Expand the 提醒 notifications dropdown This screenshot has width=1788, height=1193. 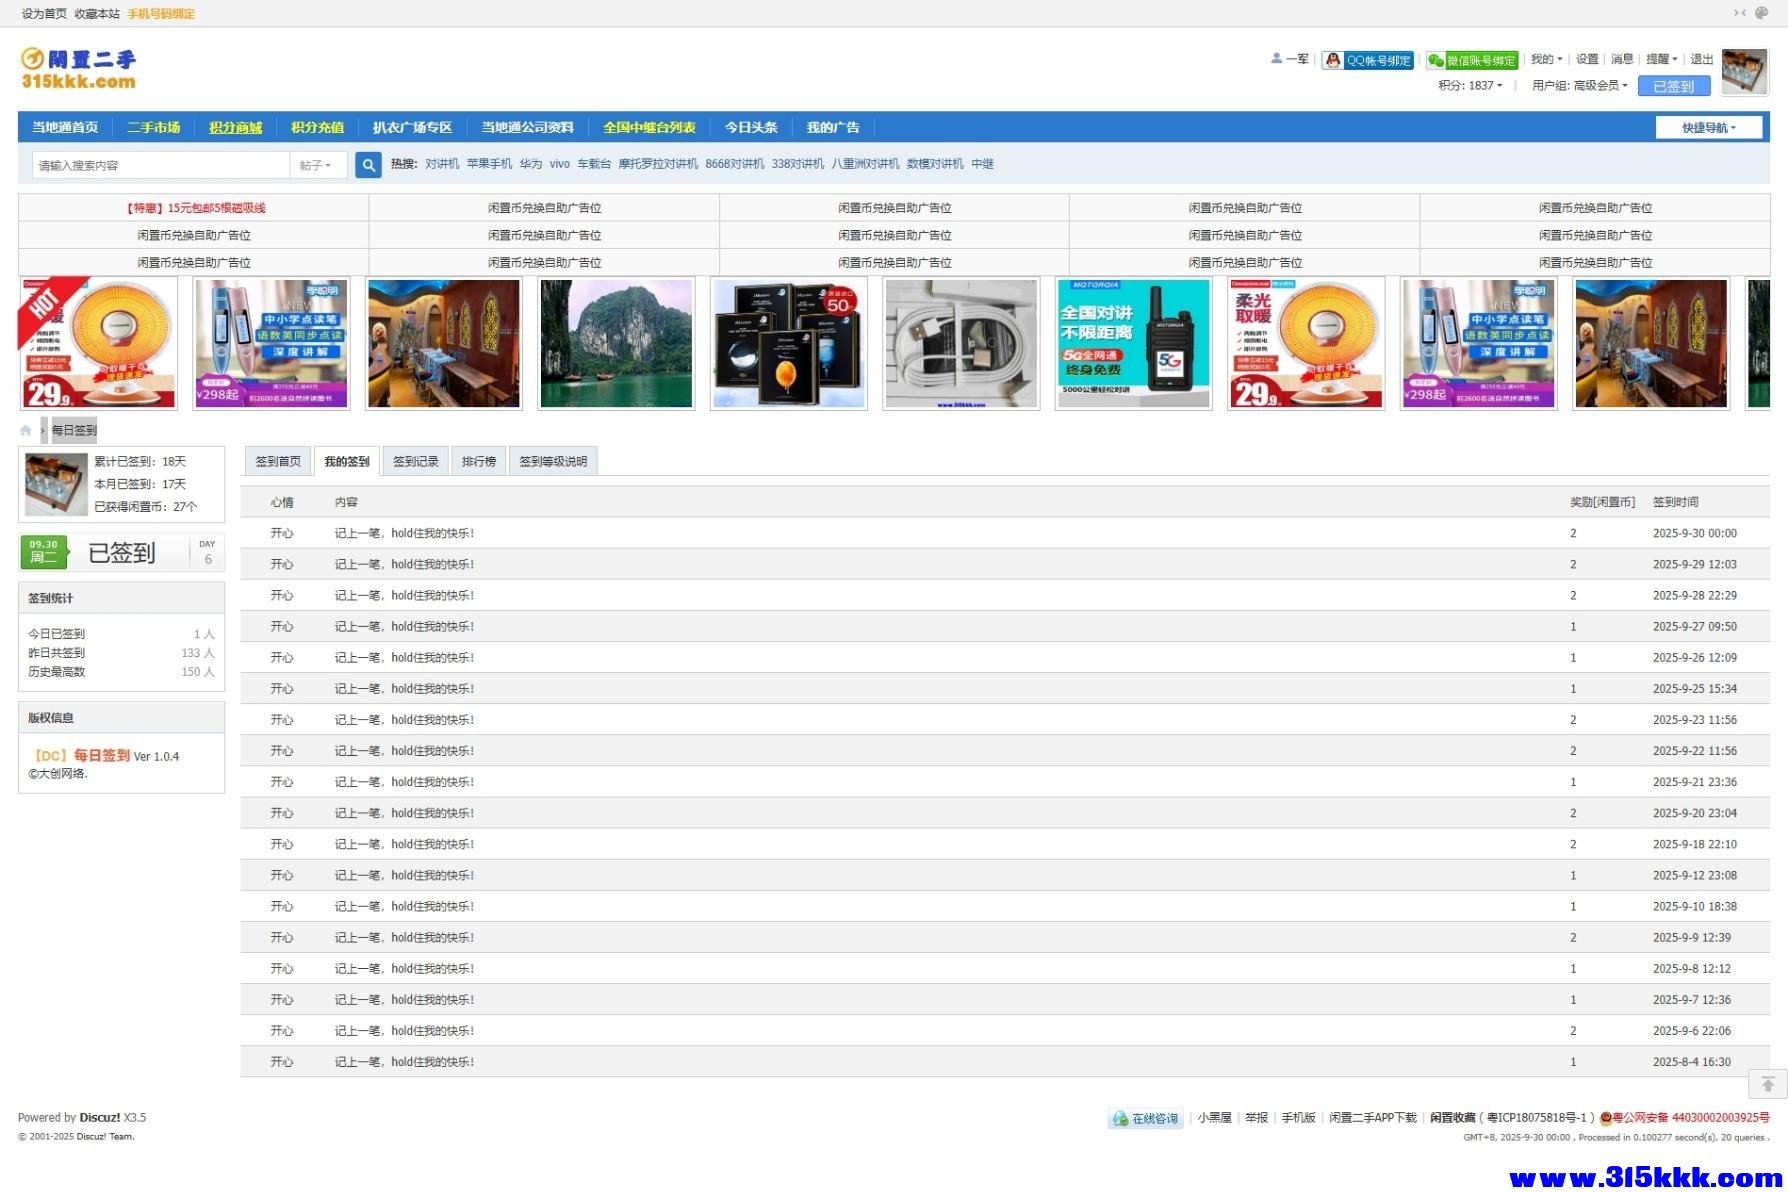[x=1661, y=59]
